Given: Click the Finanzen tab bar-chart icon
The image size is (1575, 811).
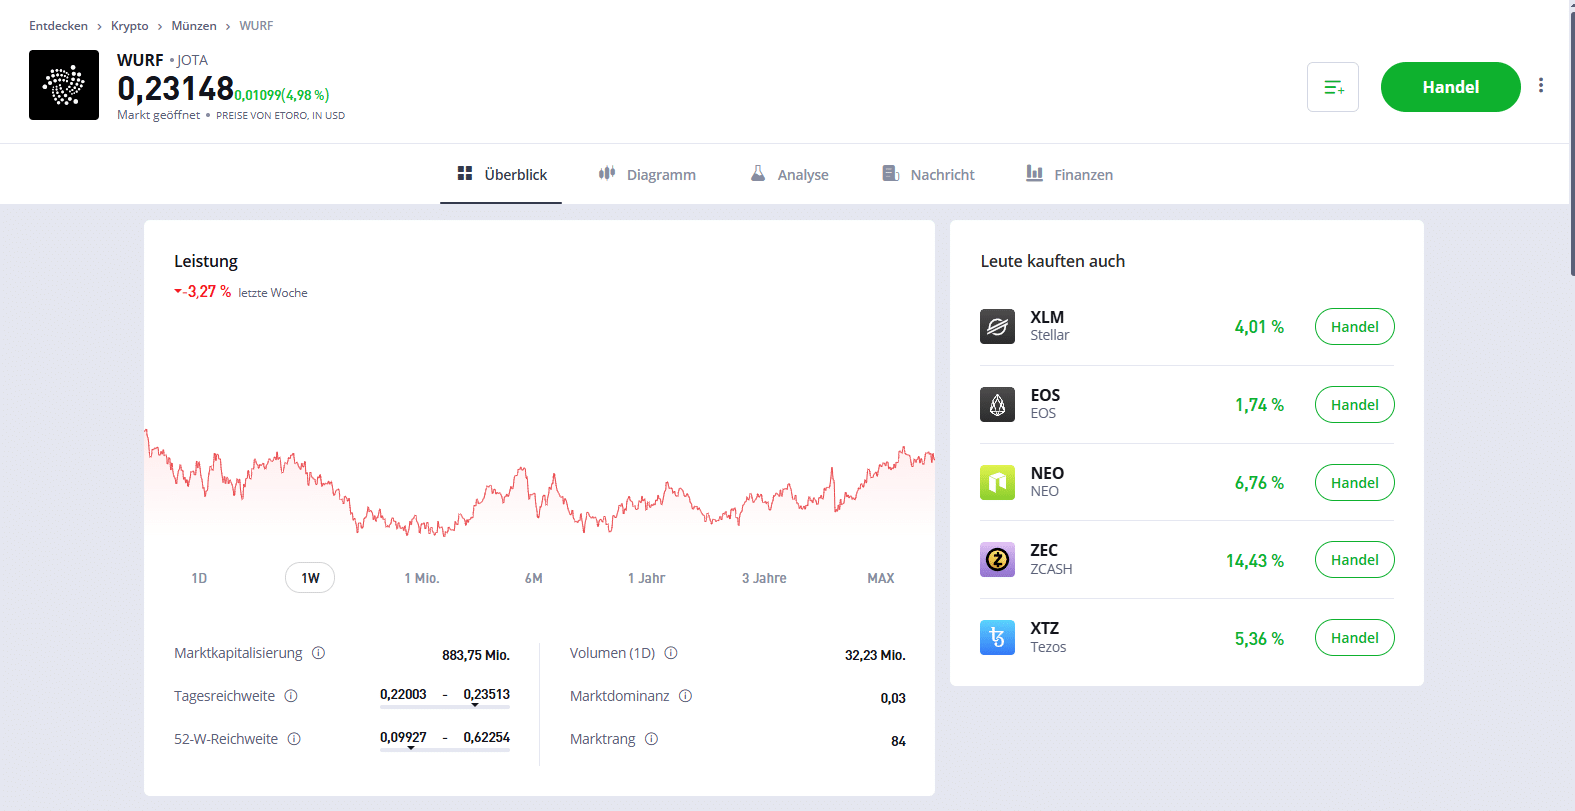Looking at the screenshot, I should pyautogui.click(x=1034, y=173).
